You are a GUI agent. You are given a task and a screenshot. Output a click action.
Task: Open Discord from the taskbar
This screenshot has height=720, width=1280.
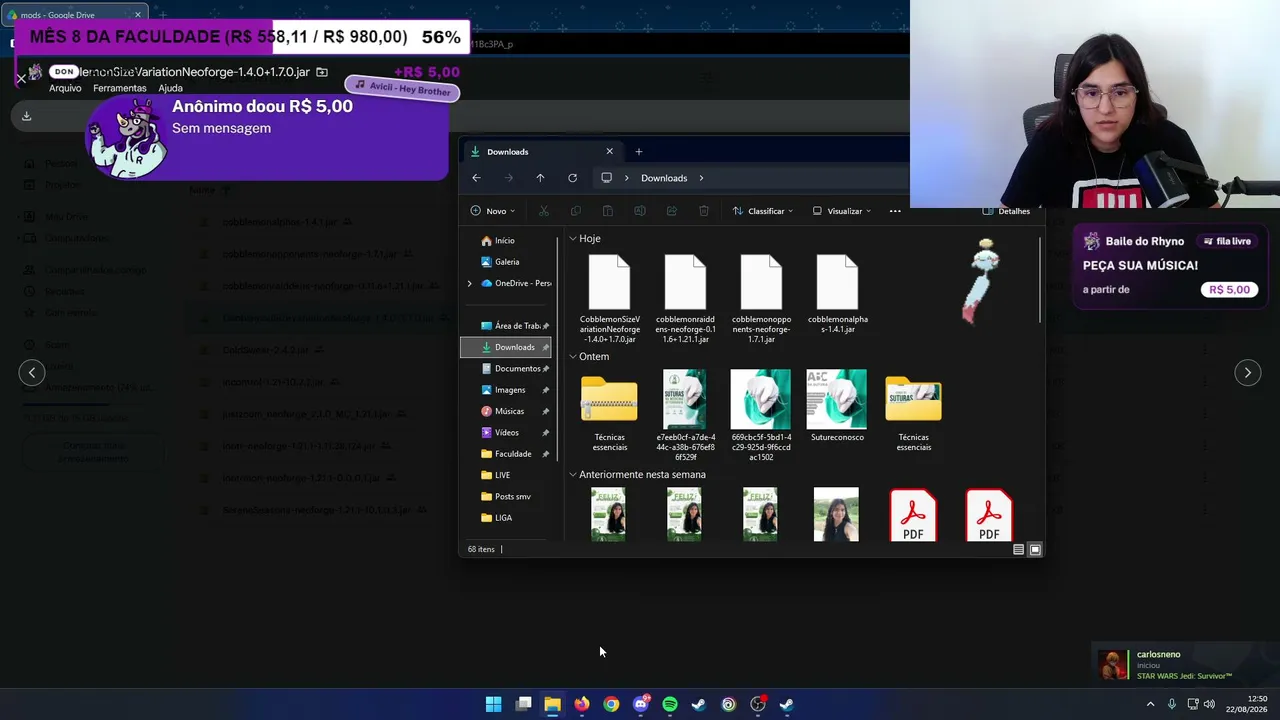click(641, 704)
